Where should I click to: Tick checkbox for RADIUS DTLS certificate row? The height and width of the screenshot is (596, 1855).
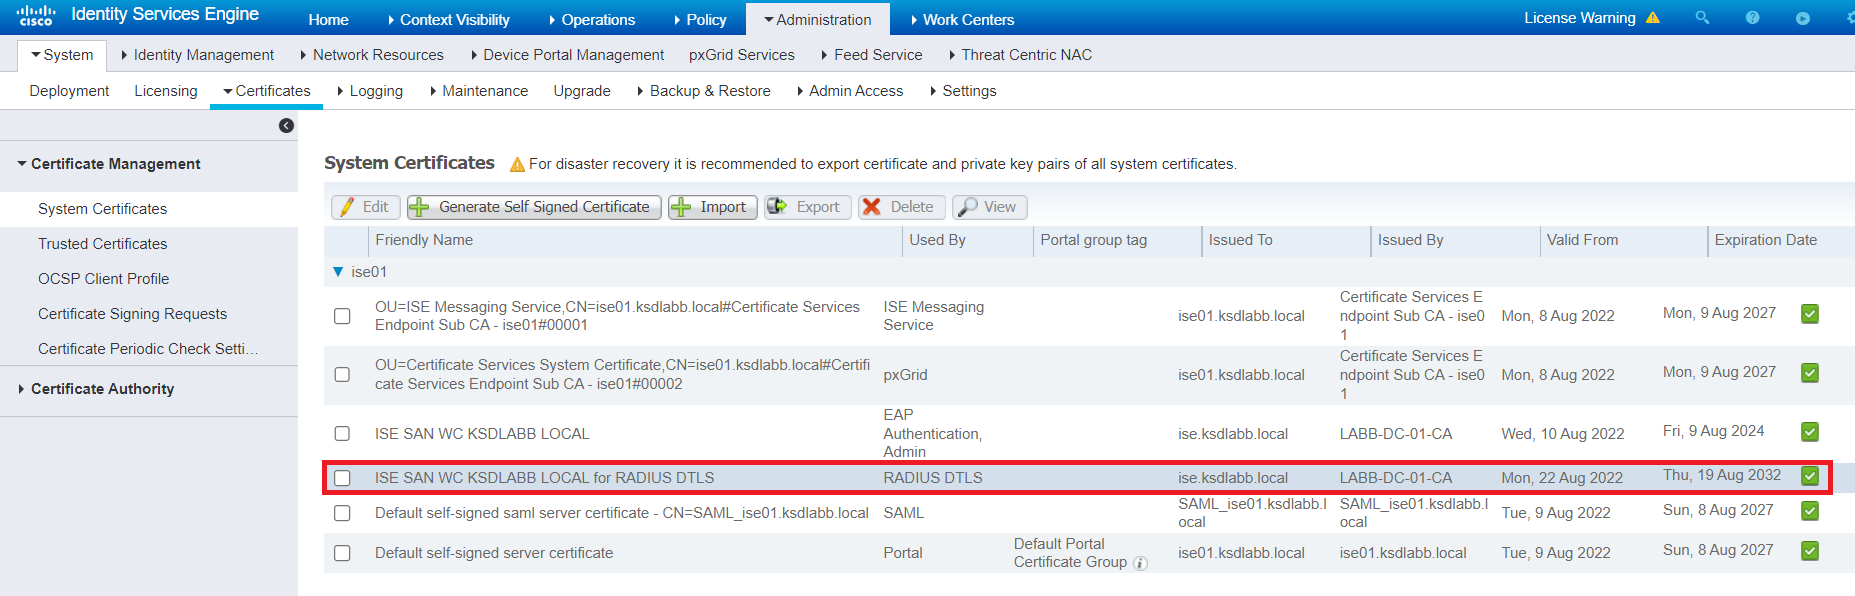coord(342,478)
